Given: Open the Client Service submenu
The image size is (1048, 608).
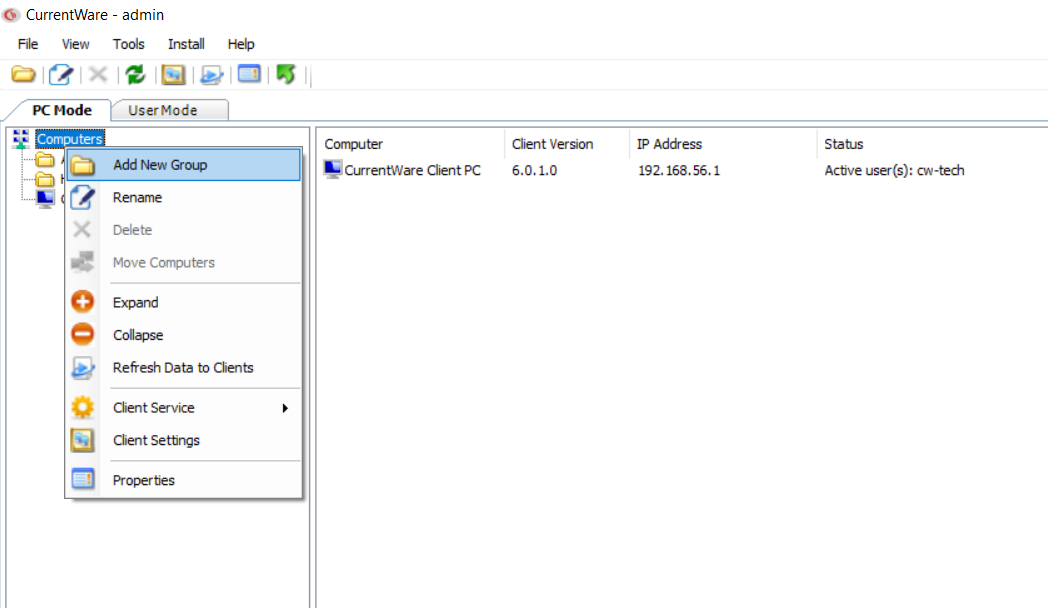Looking at the screenshot, I should point(184,408).
